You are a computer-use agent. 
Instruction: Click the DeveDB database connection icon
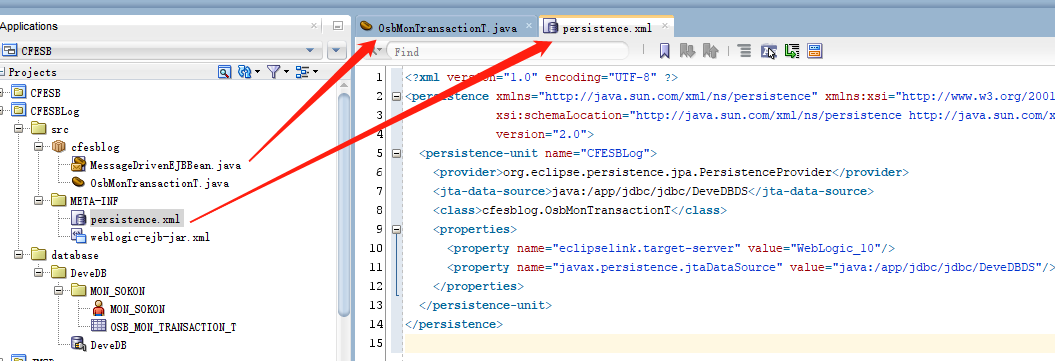79,345
